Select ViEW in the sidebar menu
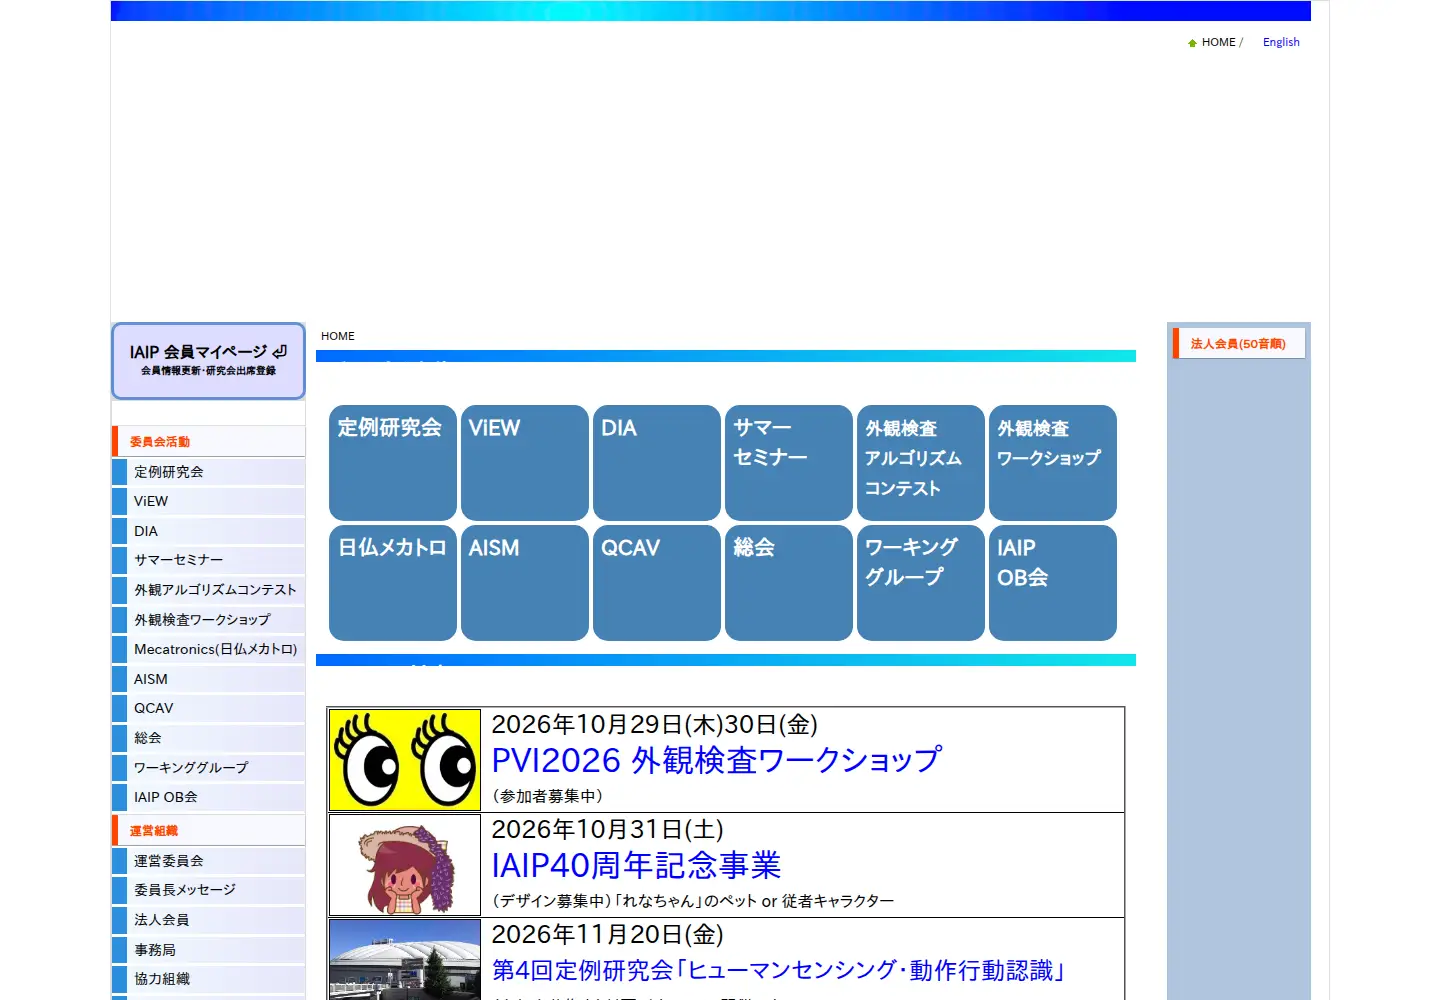 tap(209, 501)
